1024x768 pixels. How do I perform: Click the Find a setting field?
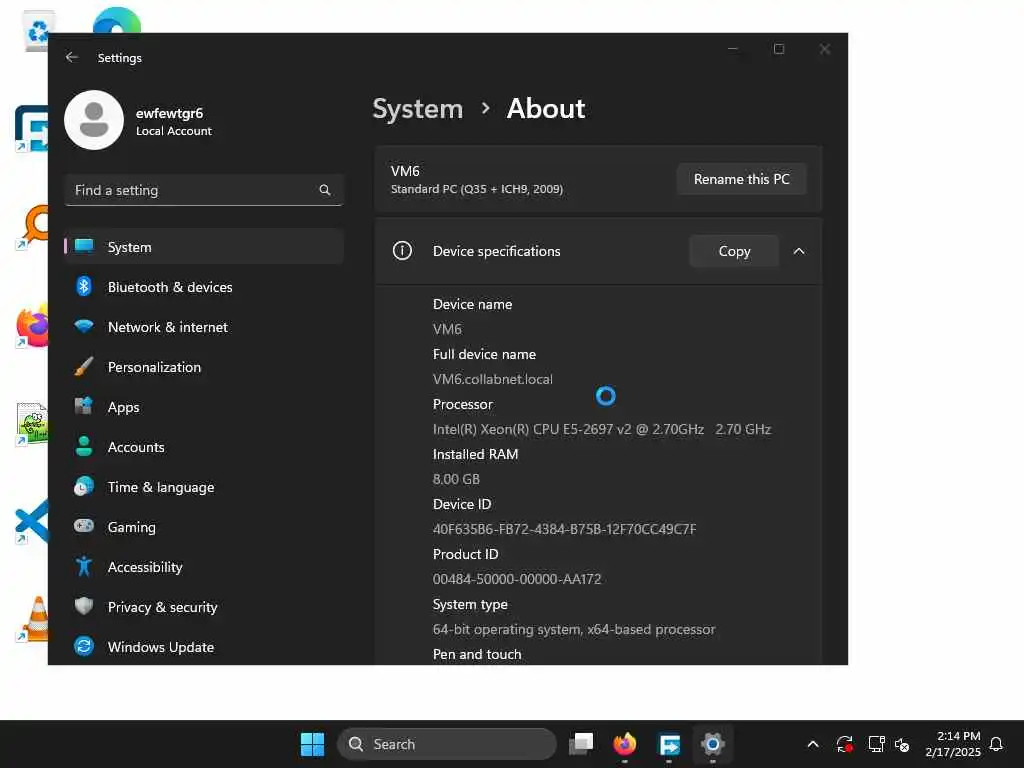coord(204,190)
